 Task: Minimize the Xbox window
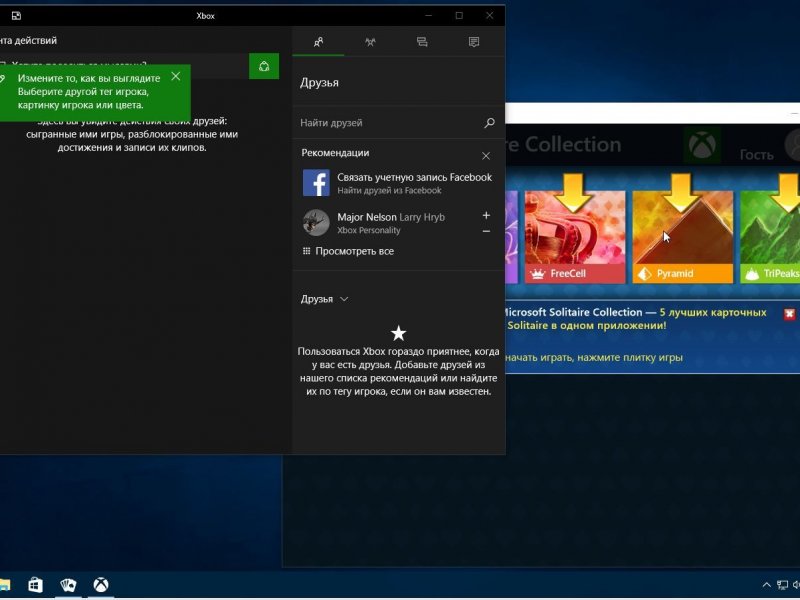tap(429, 16)
